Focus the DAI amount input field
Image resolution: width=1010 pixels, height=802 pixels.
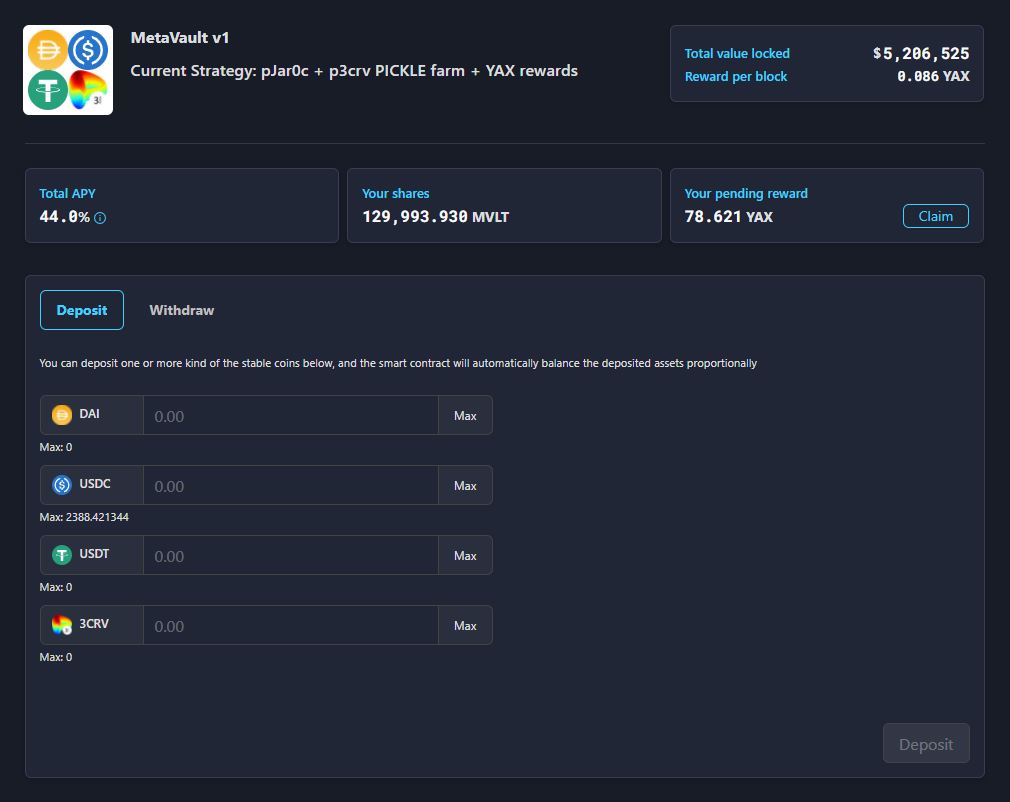coord(291,415)
